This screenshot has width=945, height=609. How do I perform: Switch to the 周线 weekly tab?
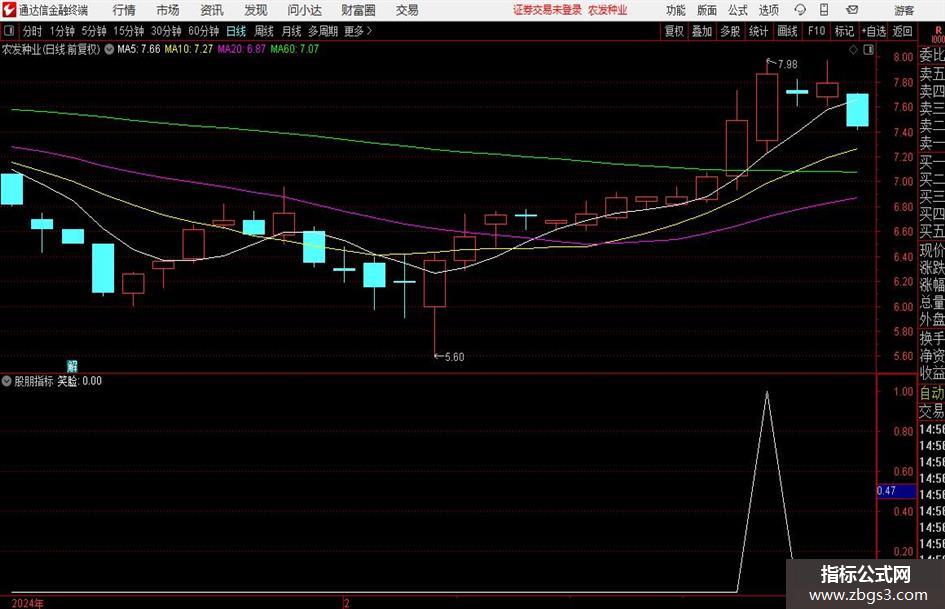(x=264, y=31)
